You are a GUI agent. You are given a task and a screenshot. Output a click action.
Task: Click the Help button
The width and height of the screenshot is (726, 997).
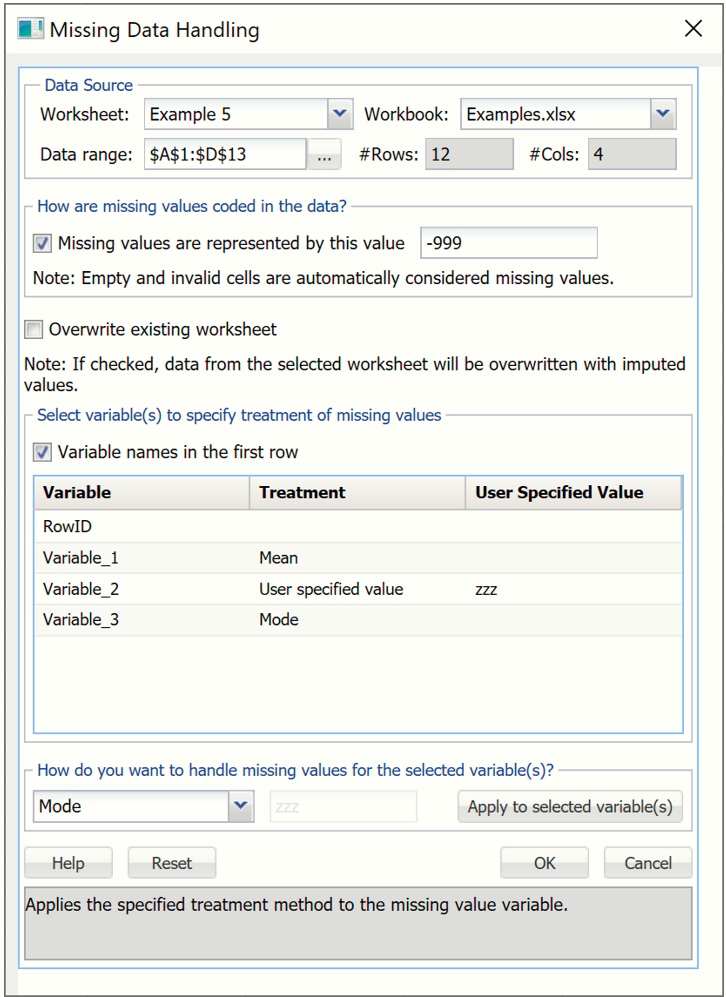tap(68, 863)
